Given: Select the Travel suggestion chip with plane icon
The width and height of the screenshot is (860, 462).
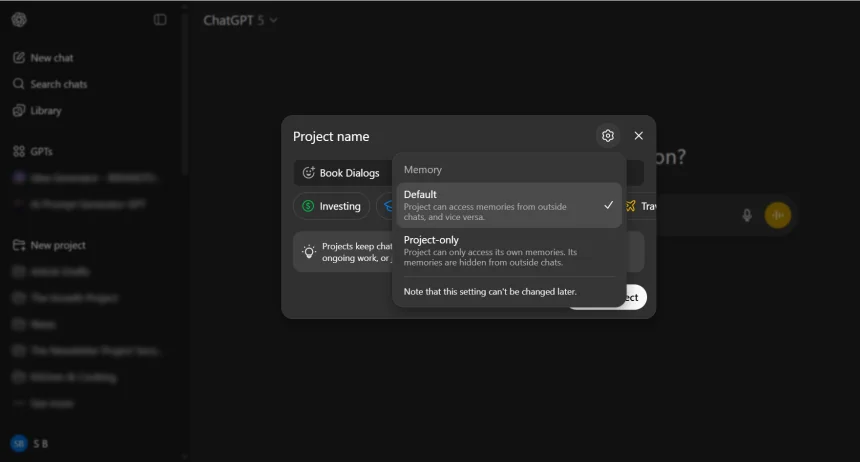Looking at the screenshot, I should click(x=641, y=206).
